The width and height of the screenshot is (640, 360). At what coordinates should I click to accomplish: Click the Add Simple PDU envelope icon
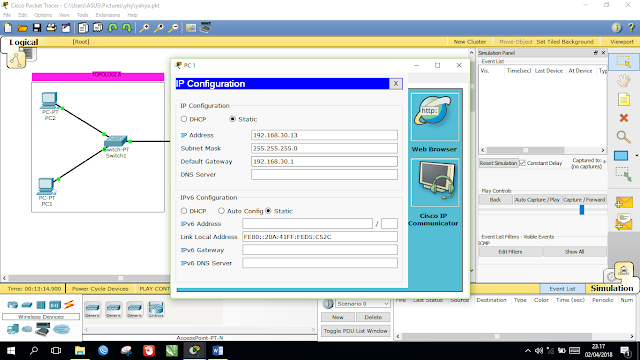(624, 202)
